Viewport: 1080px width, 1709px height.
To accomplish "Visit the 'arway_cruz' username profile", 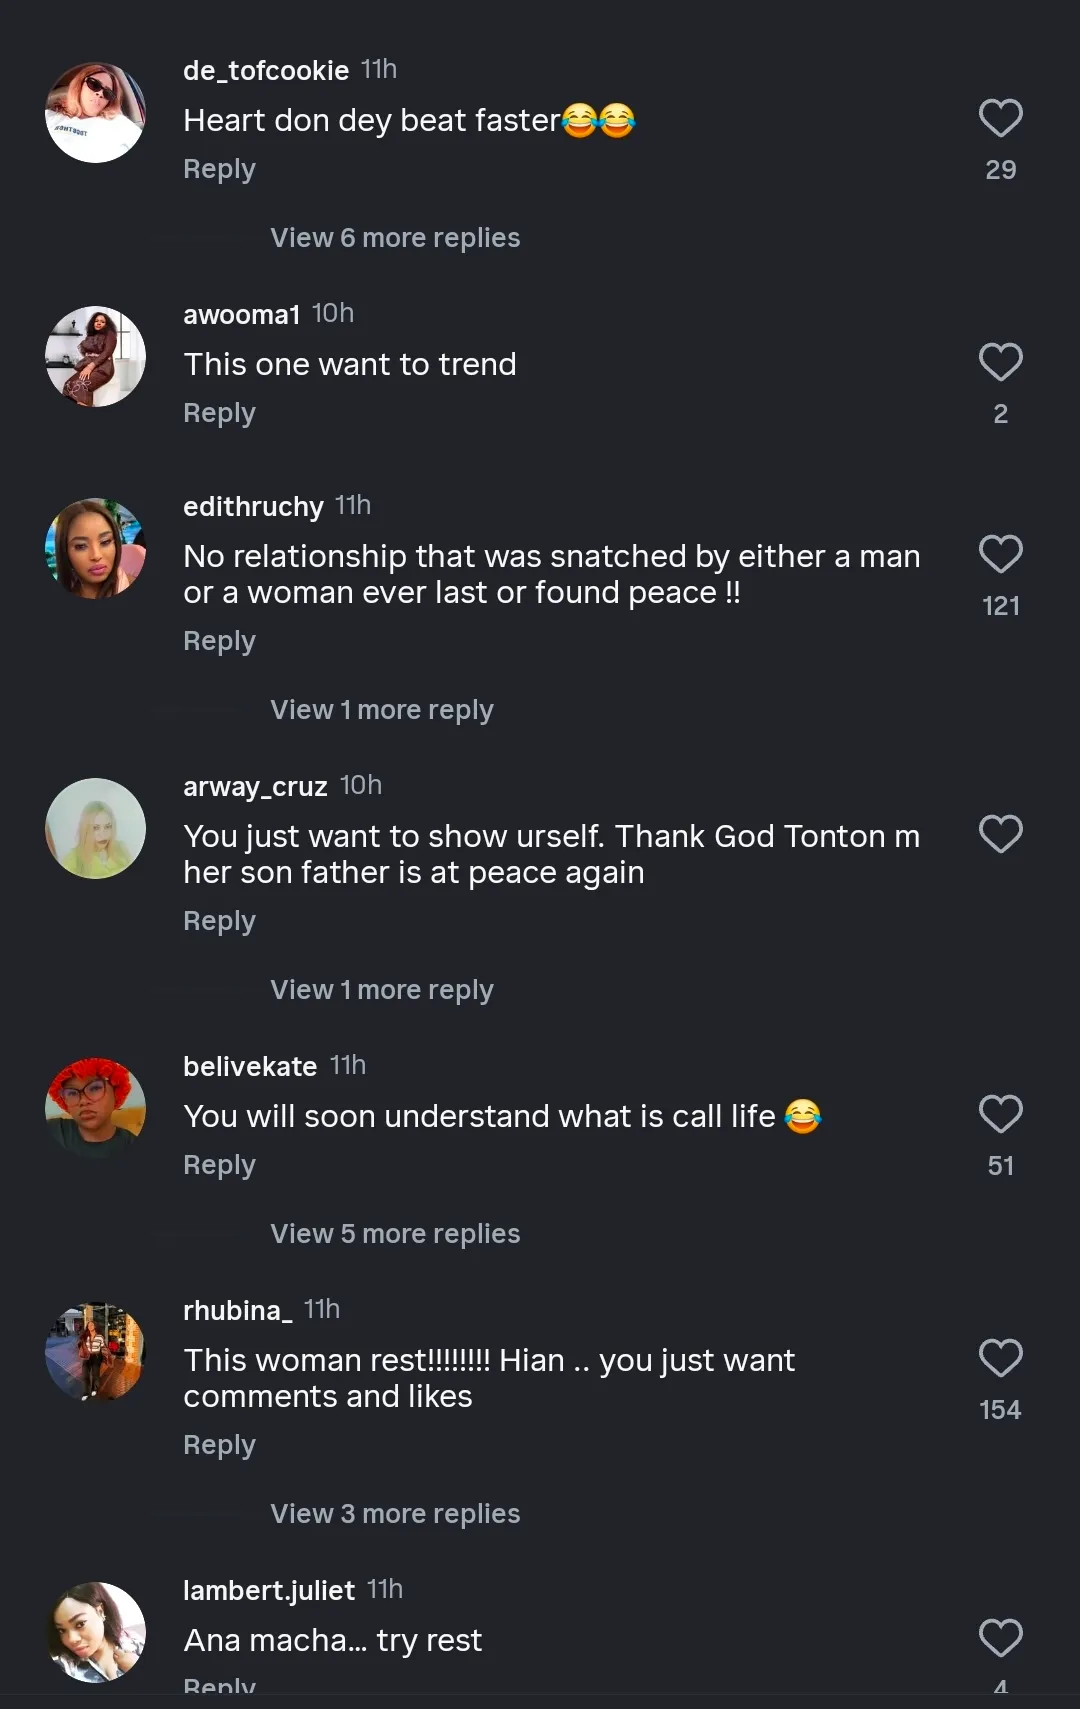I will point(255,787).
